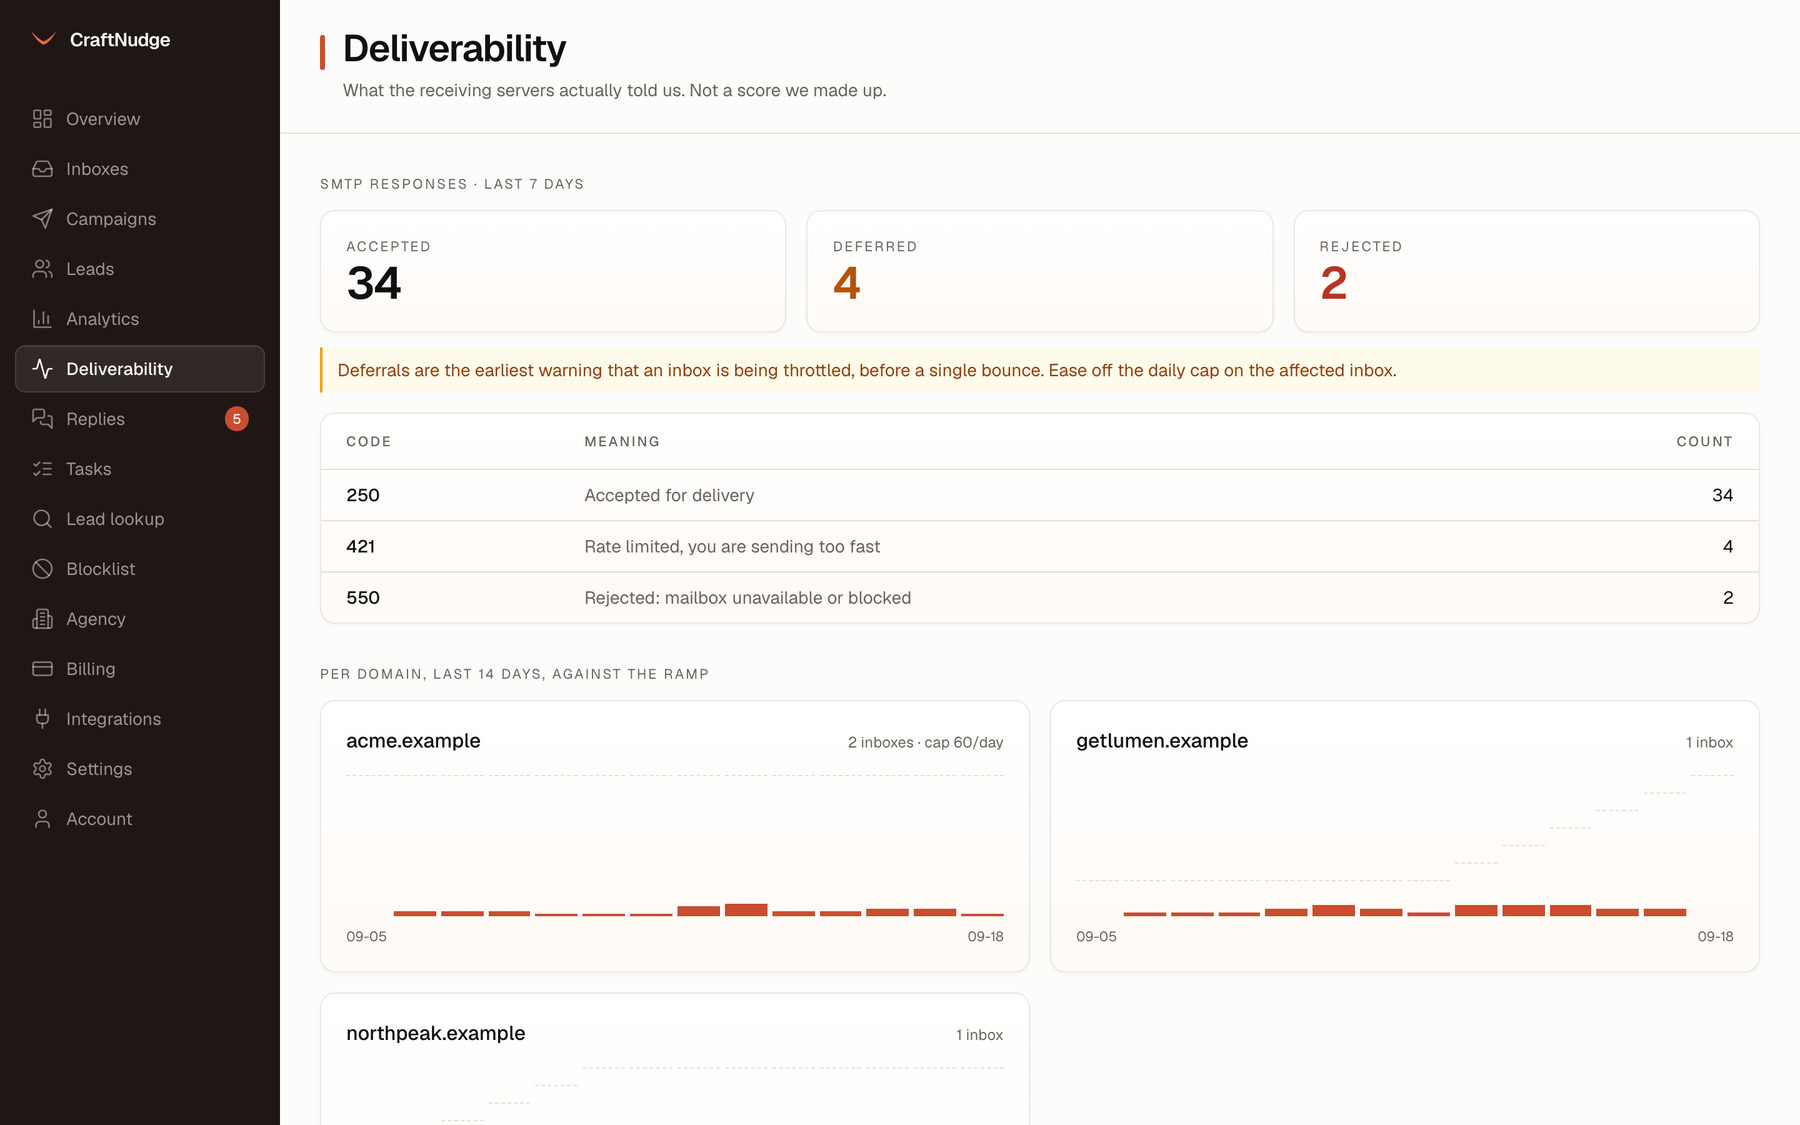
Task: Click the Agency building icon
Action: 42,619
